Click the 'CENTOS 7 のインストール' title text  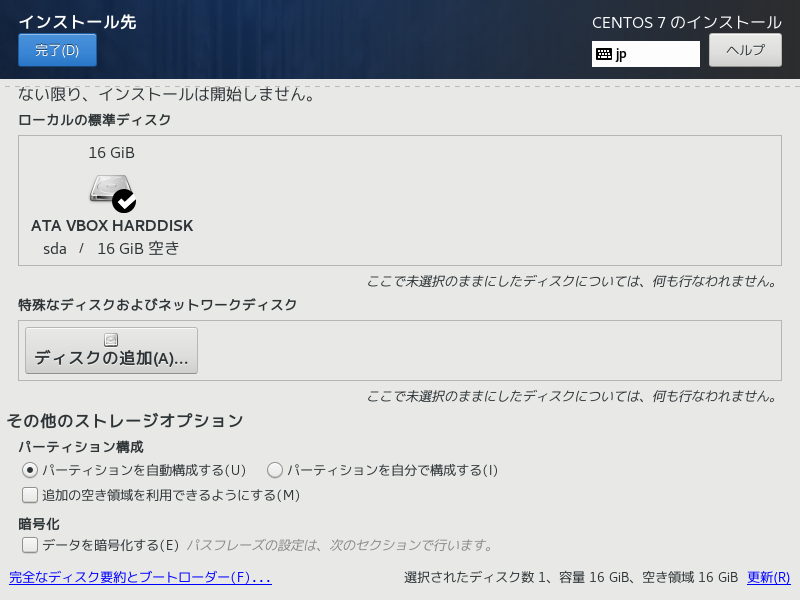pos(687,22)
